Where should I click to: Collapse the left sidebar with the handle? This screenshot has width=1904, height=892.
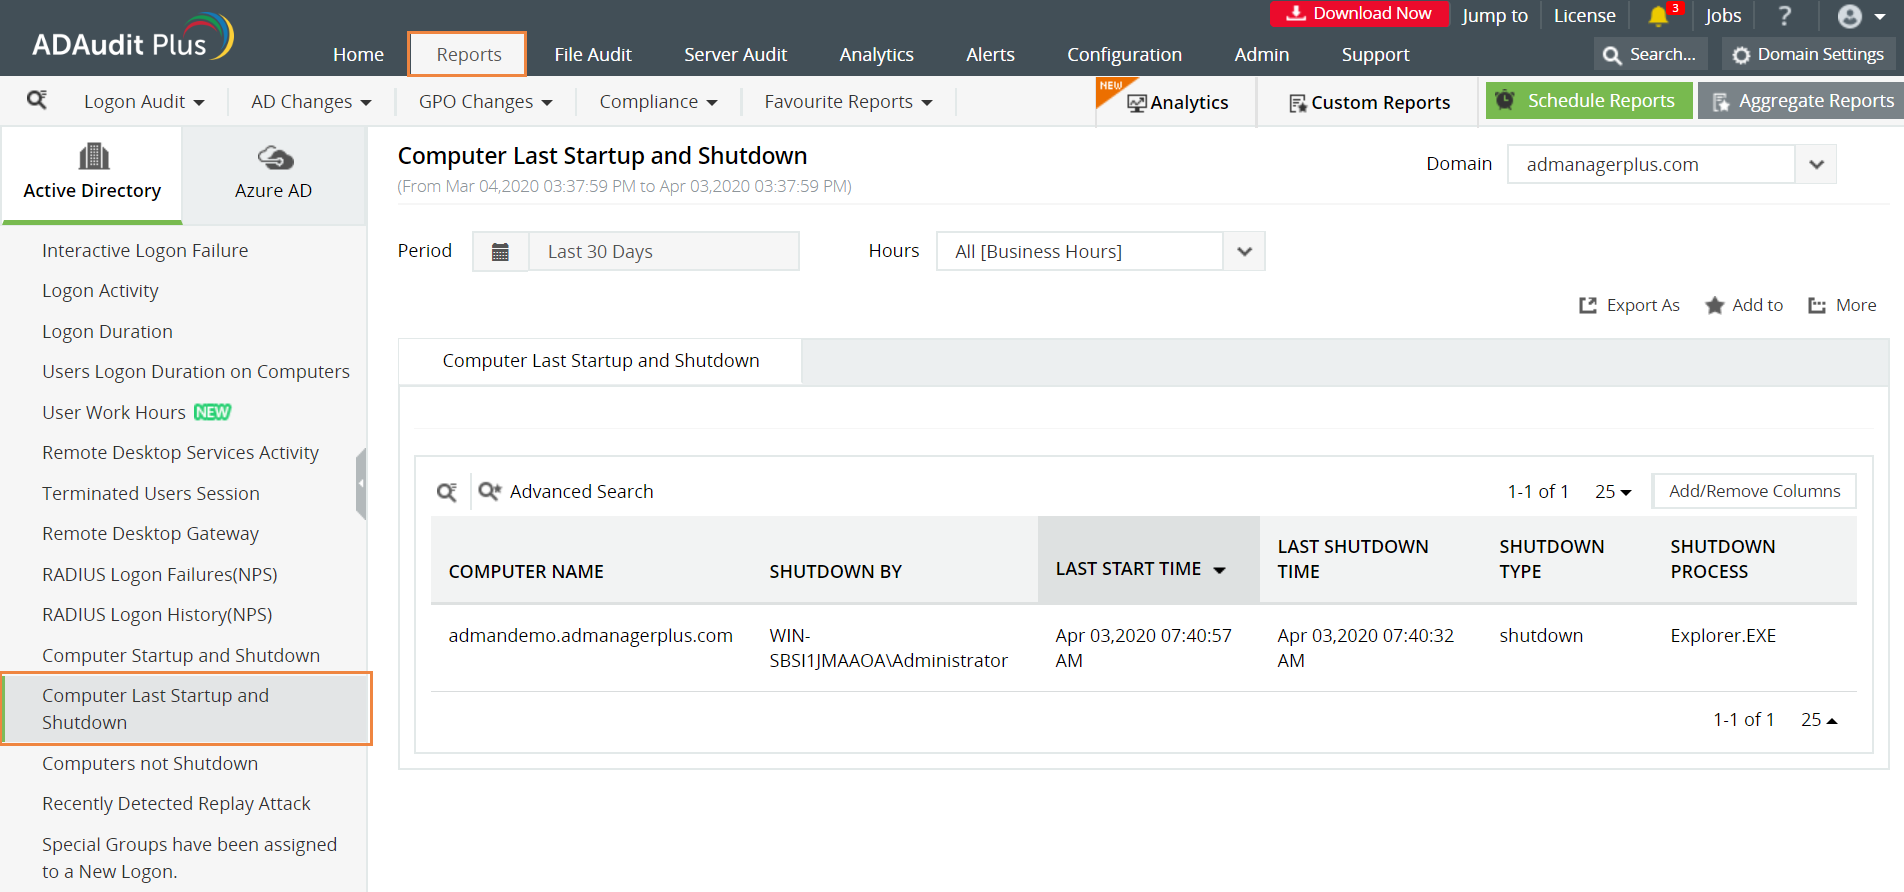click(x=361, y=484)
